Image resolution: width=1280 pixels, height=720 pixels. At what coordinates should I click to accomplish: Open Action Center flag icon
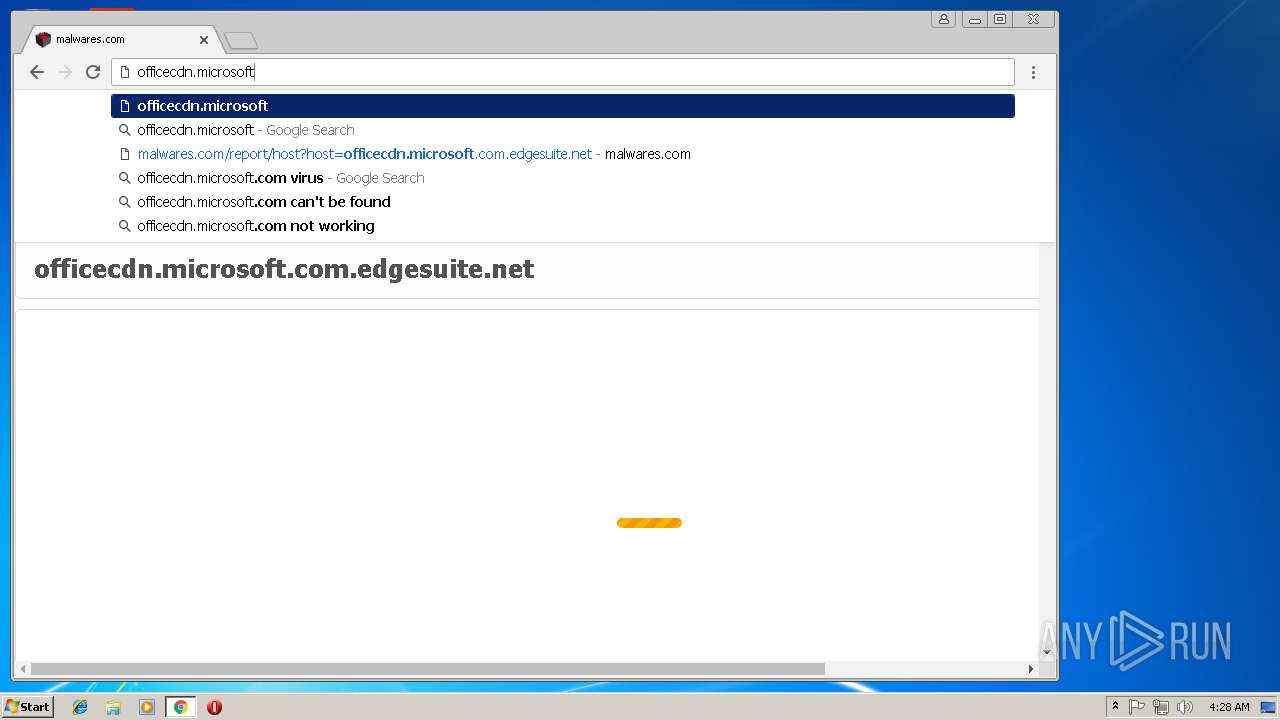click(x=1137, y=707)
